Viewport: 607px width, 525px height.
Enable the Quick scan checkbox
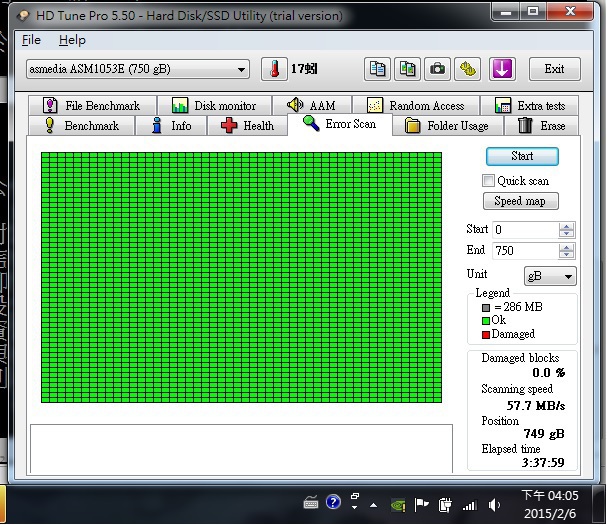[x=488, y=180]
